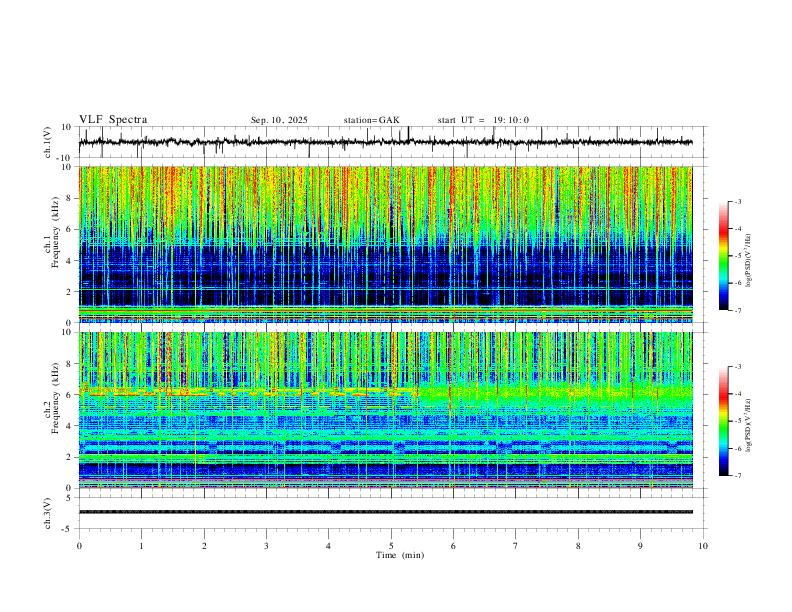792x612 pixels.
Task: Click the ch.1 spectrogram plot area
Action: coord(385,244)
